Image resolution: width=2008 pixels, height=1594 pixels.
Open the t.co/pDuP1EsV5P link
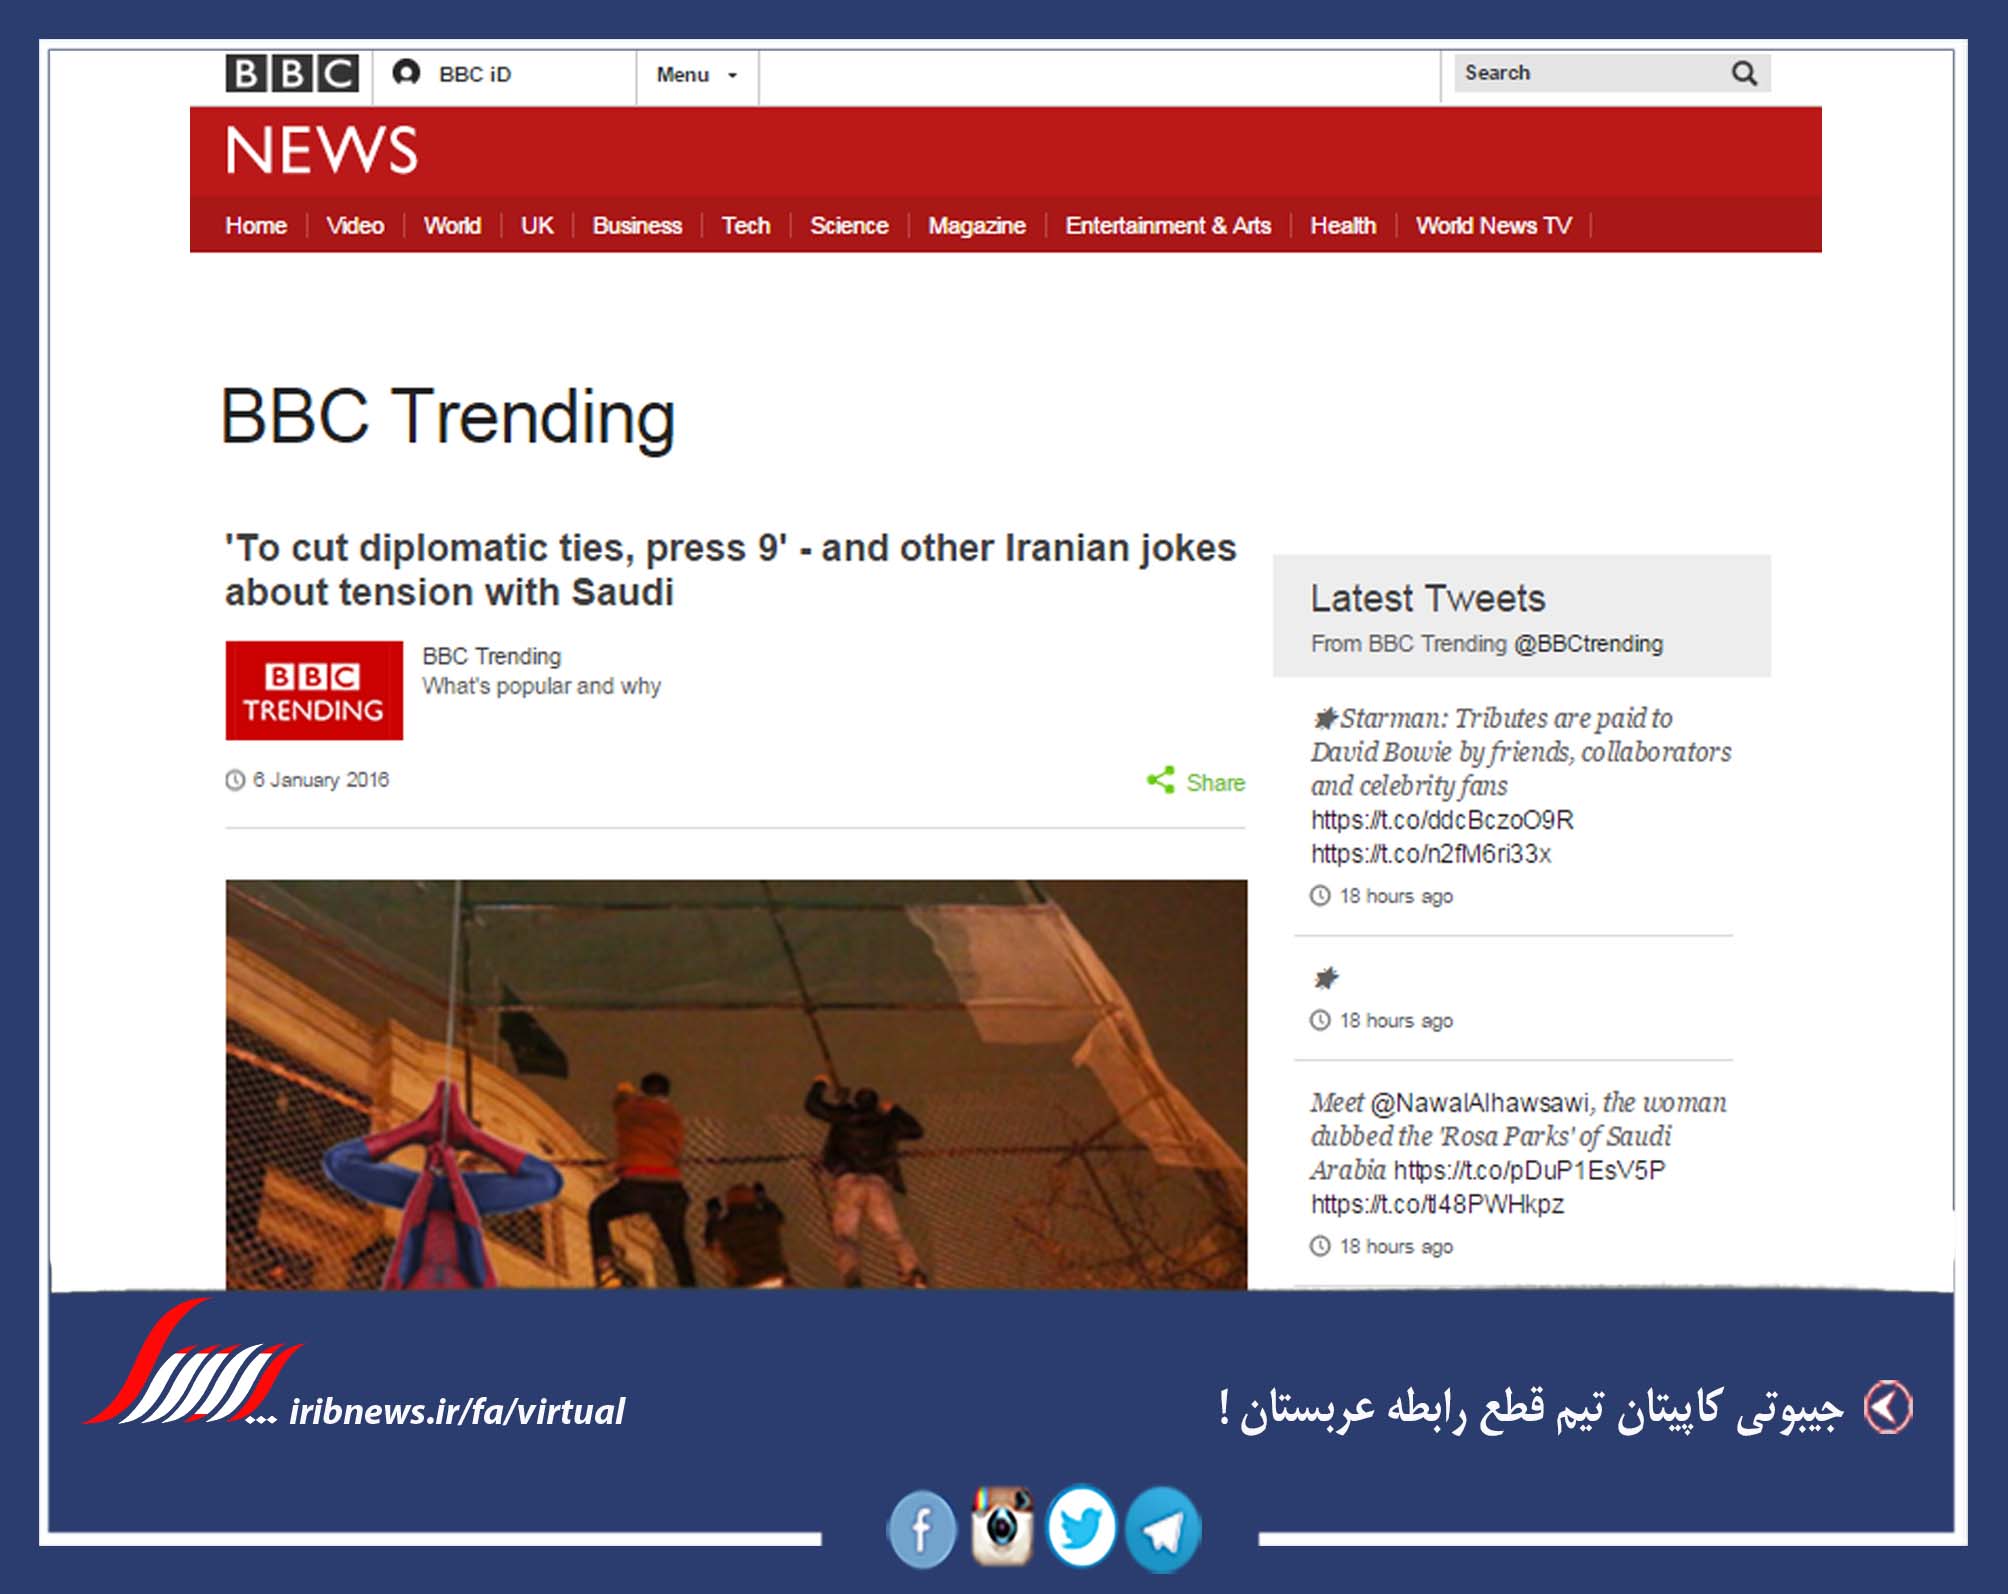[x=1529, y=1170]
